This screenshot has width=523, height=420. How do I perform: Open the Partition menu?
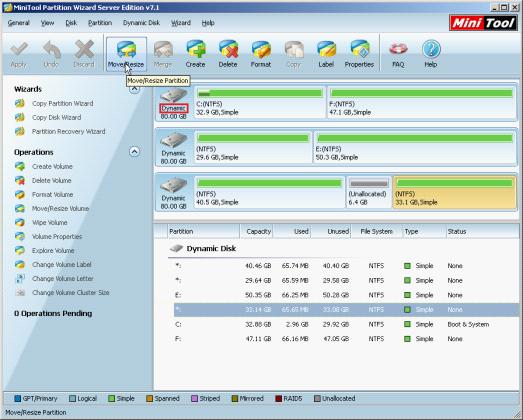click(x=100, y=23)
